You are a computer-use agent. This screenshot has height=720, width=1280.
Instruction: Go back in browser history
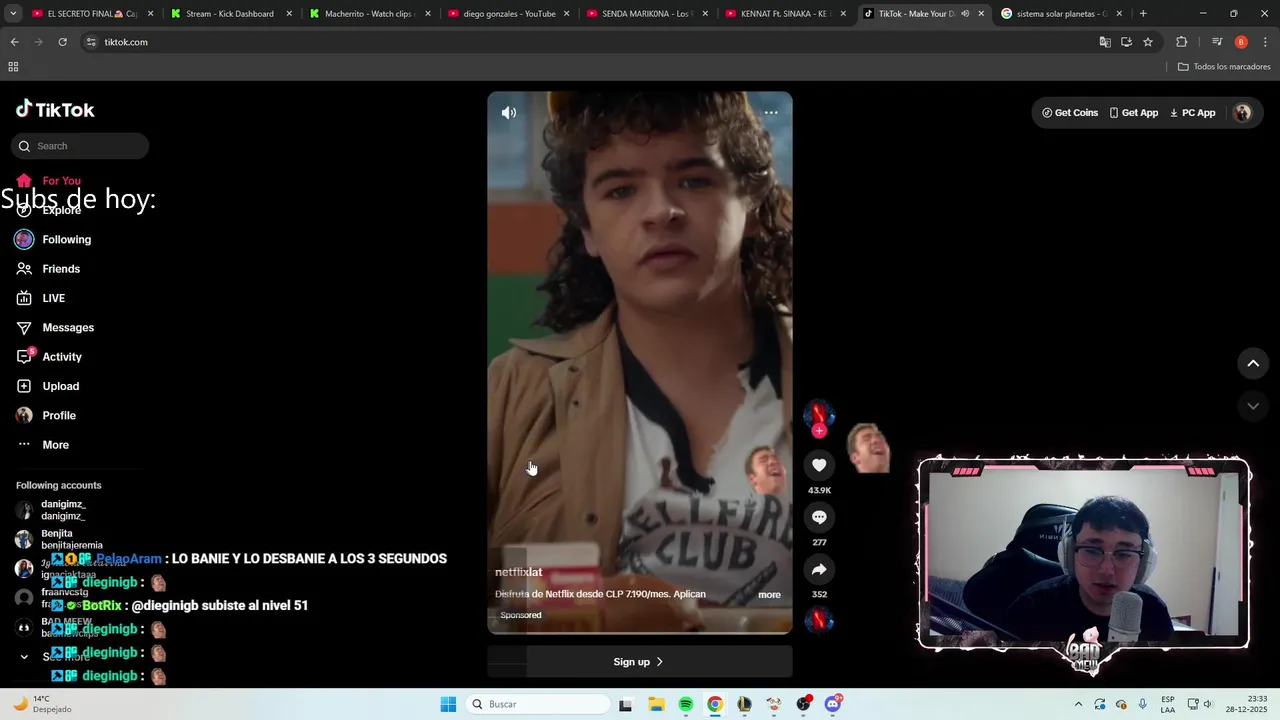(x=14, y=42)
